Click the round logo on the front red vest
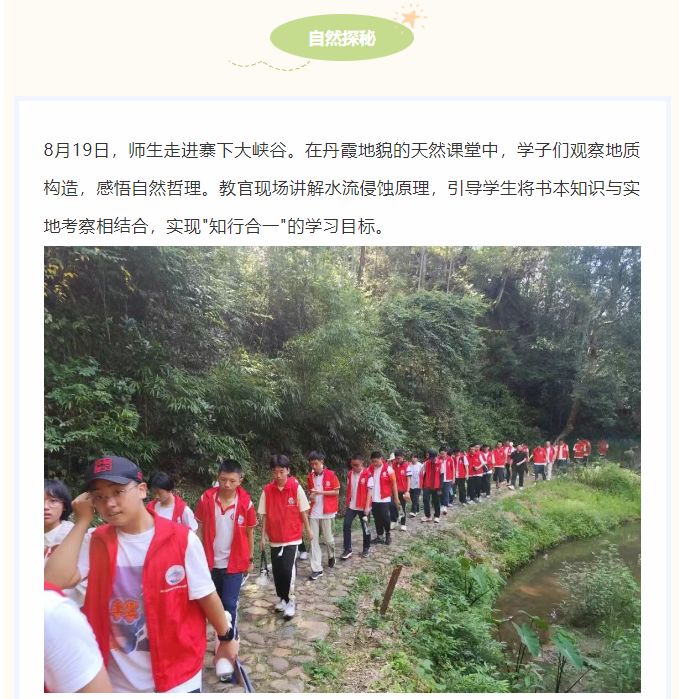 point(175,575)
